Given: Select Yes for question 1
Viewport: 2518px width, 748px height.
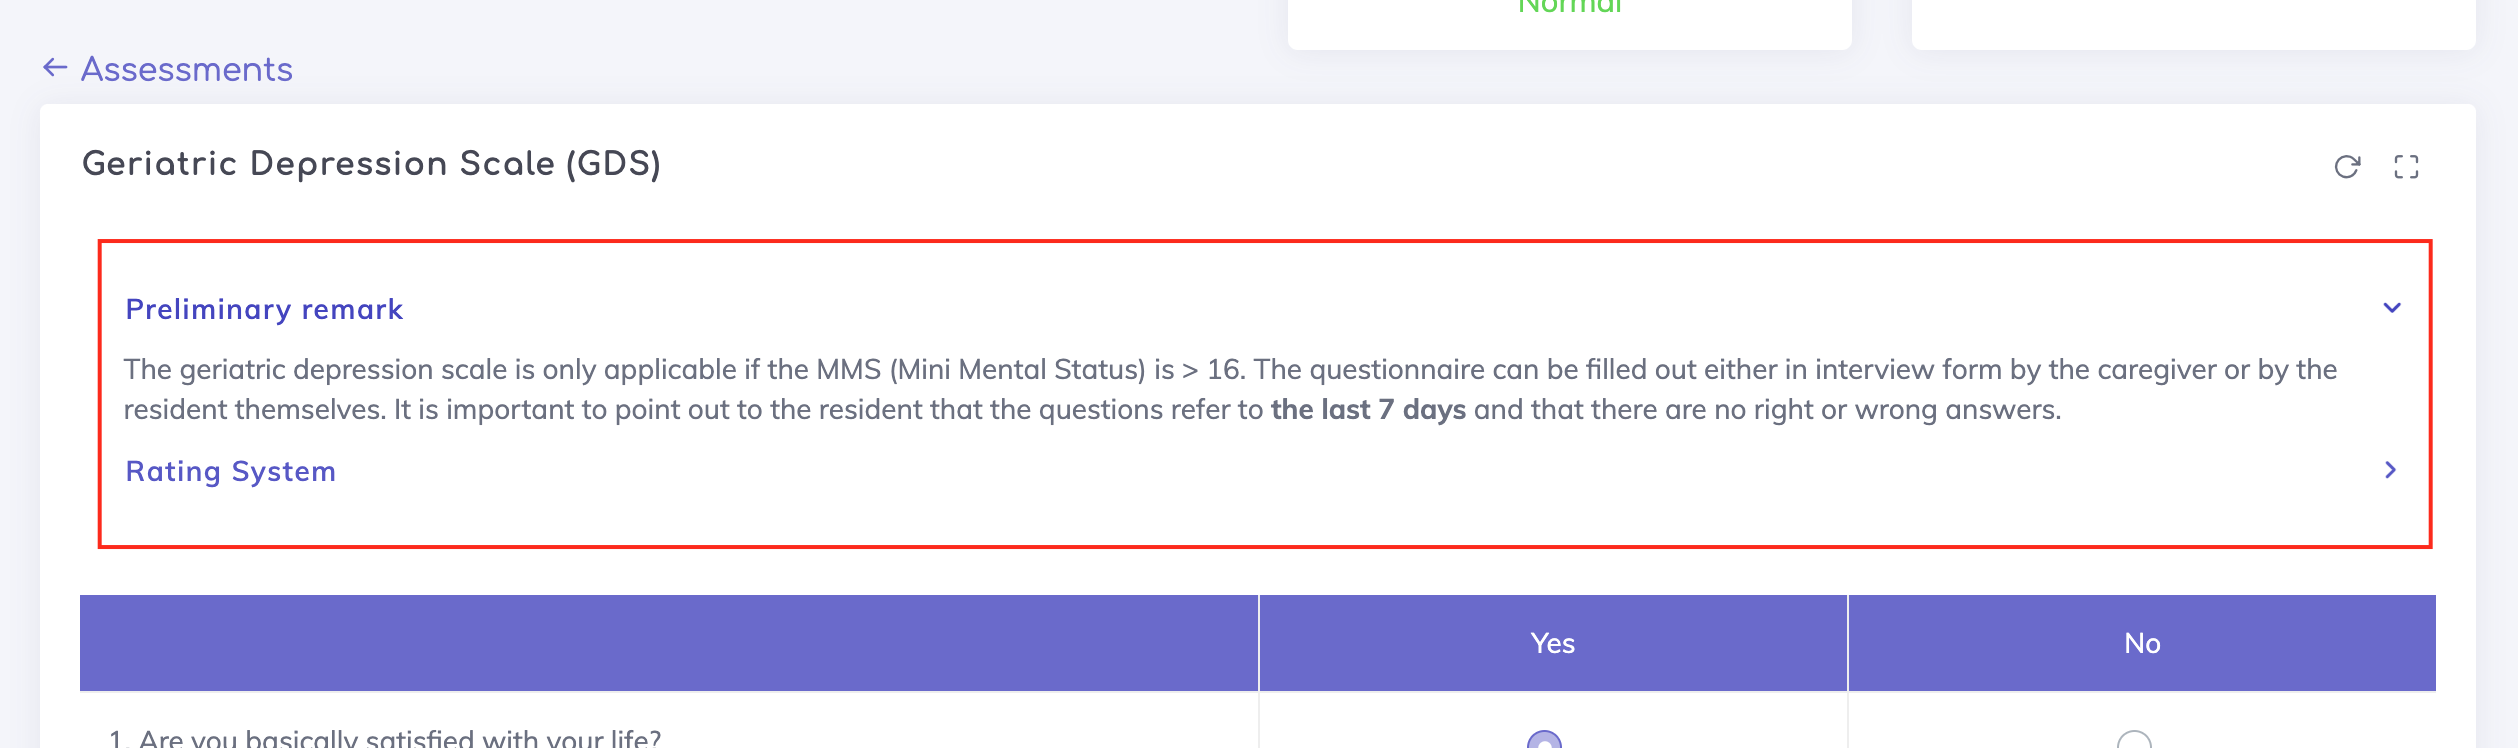Looking at the screenshot, I should [x=1544, y=741].
